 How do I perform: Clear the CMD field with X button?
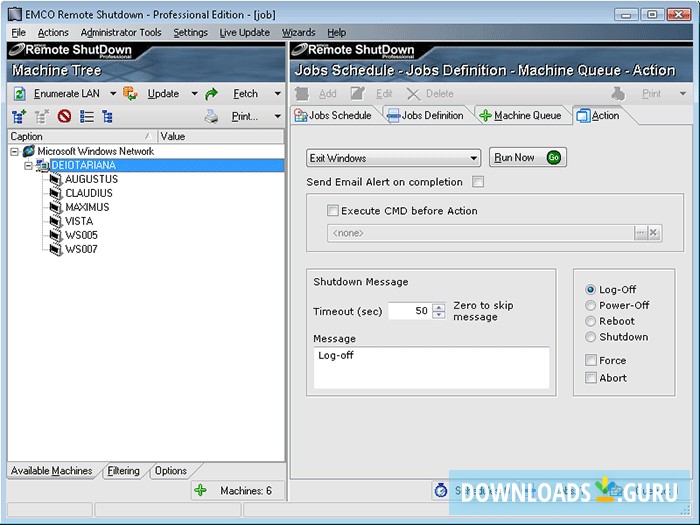pyautogui.click(x=654, y=233)
